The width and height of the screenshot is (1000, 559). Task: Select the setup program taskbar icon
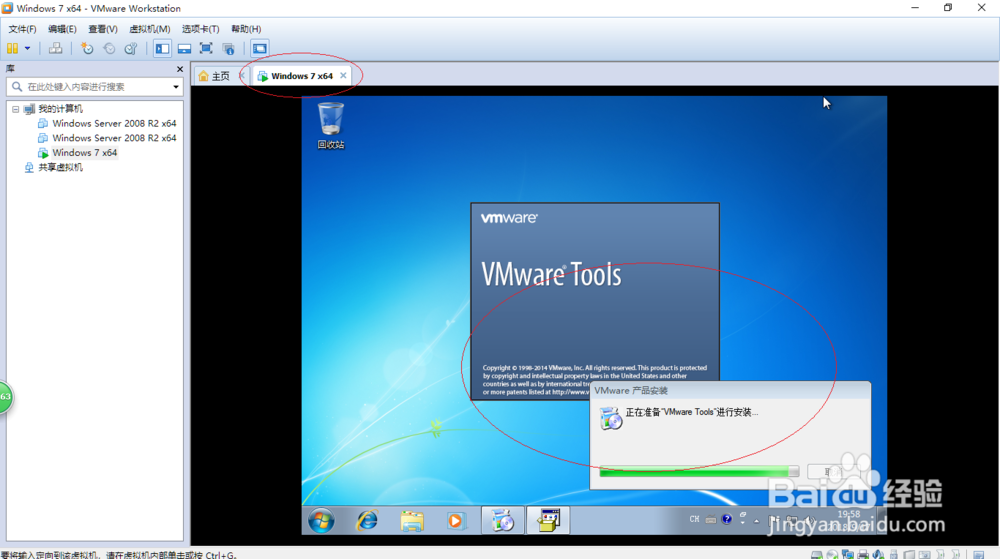click(548, 520)
